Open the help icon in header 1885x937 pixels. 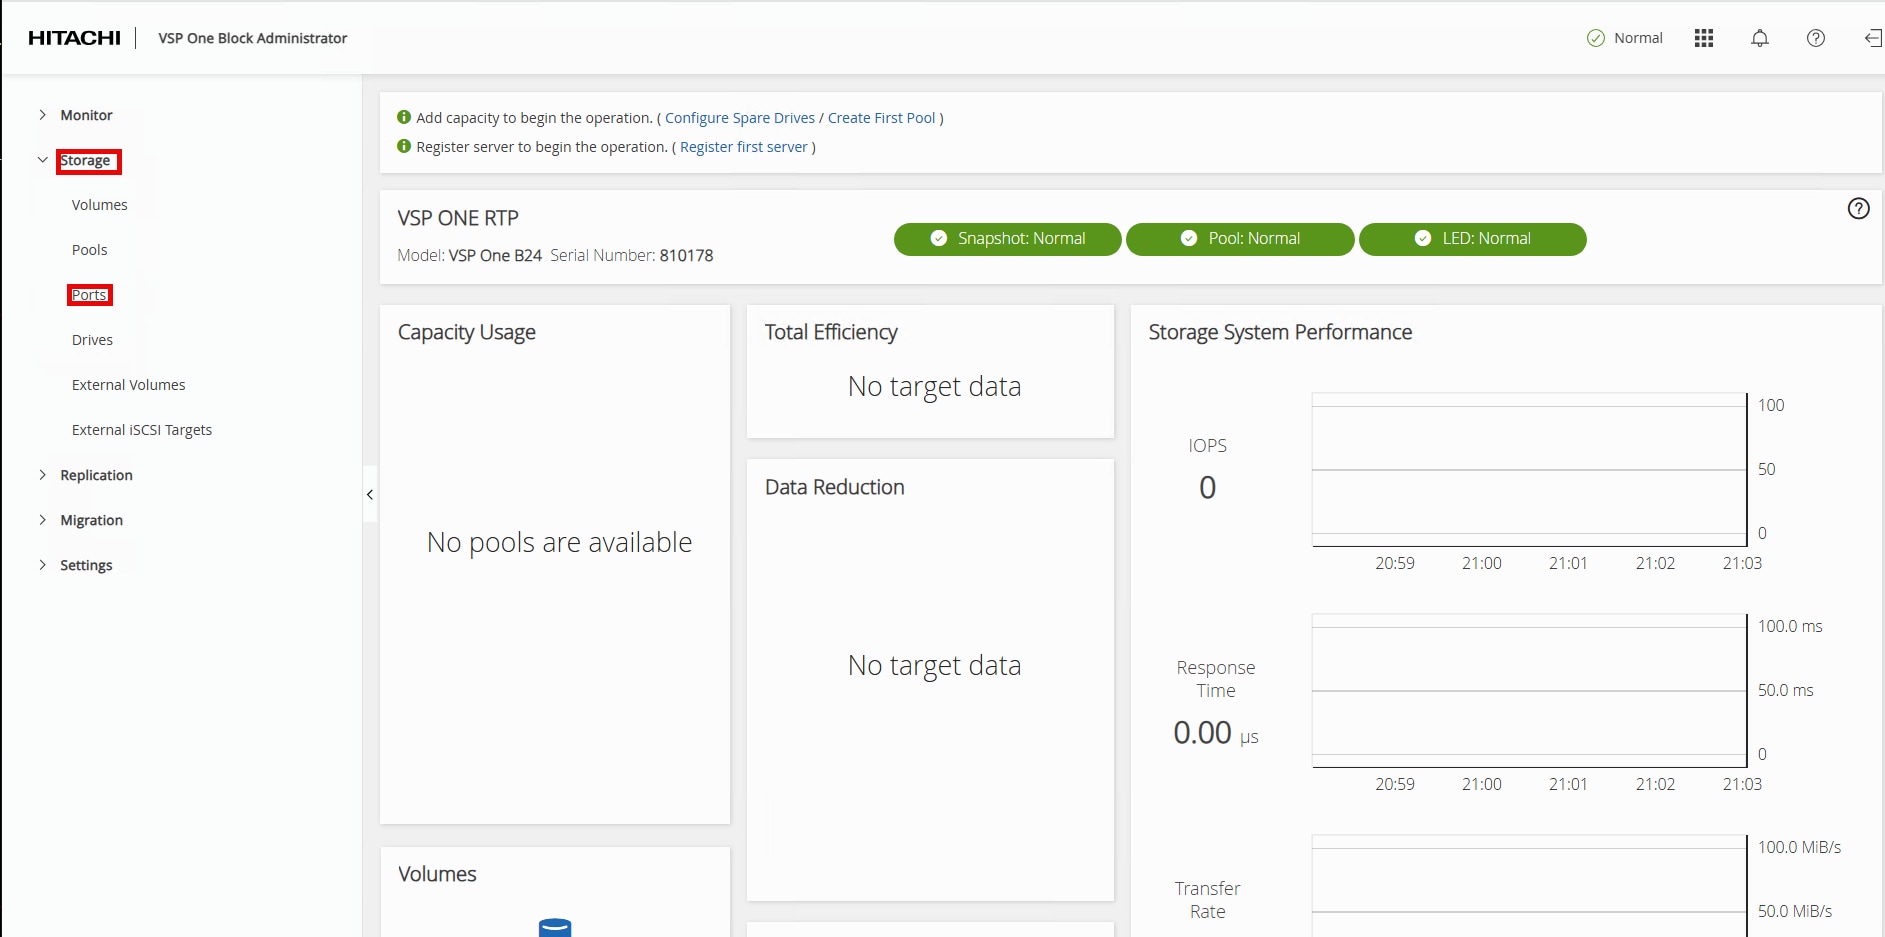click(1816, 38)
